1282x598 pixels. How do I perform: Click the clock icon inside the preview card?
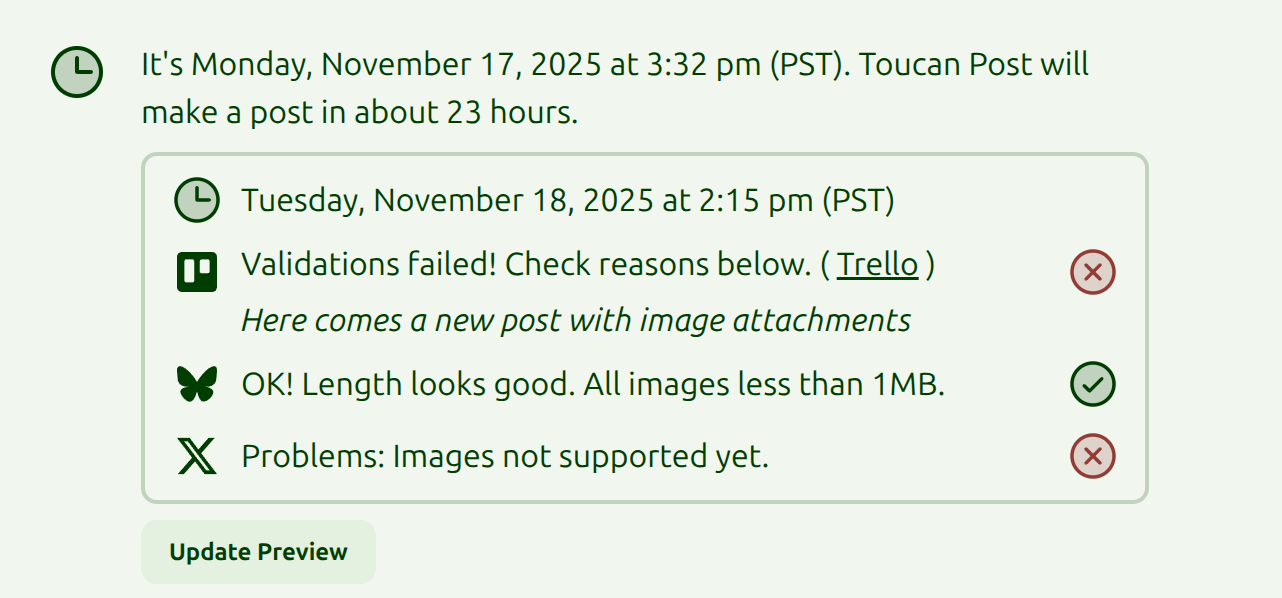[196, 199]
